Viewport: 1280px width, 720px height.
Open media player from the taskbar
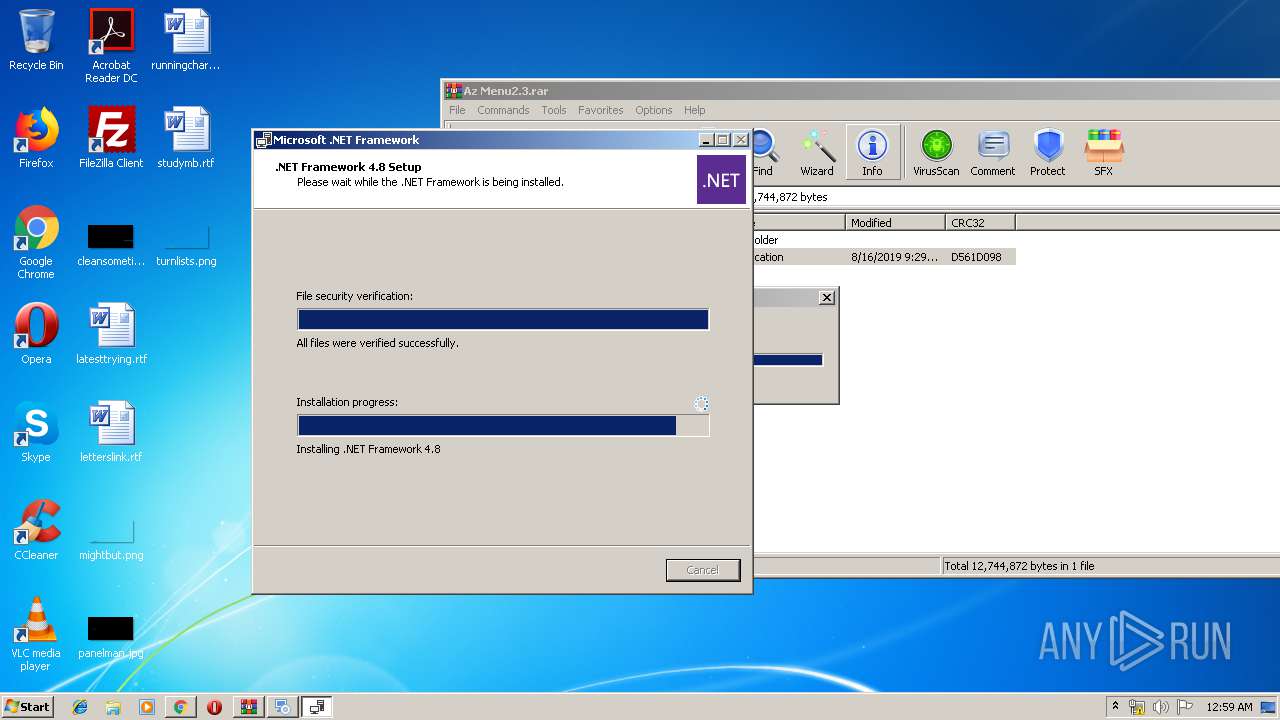(146, 707)
